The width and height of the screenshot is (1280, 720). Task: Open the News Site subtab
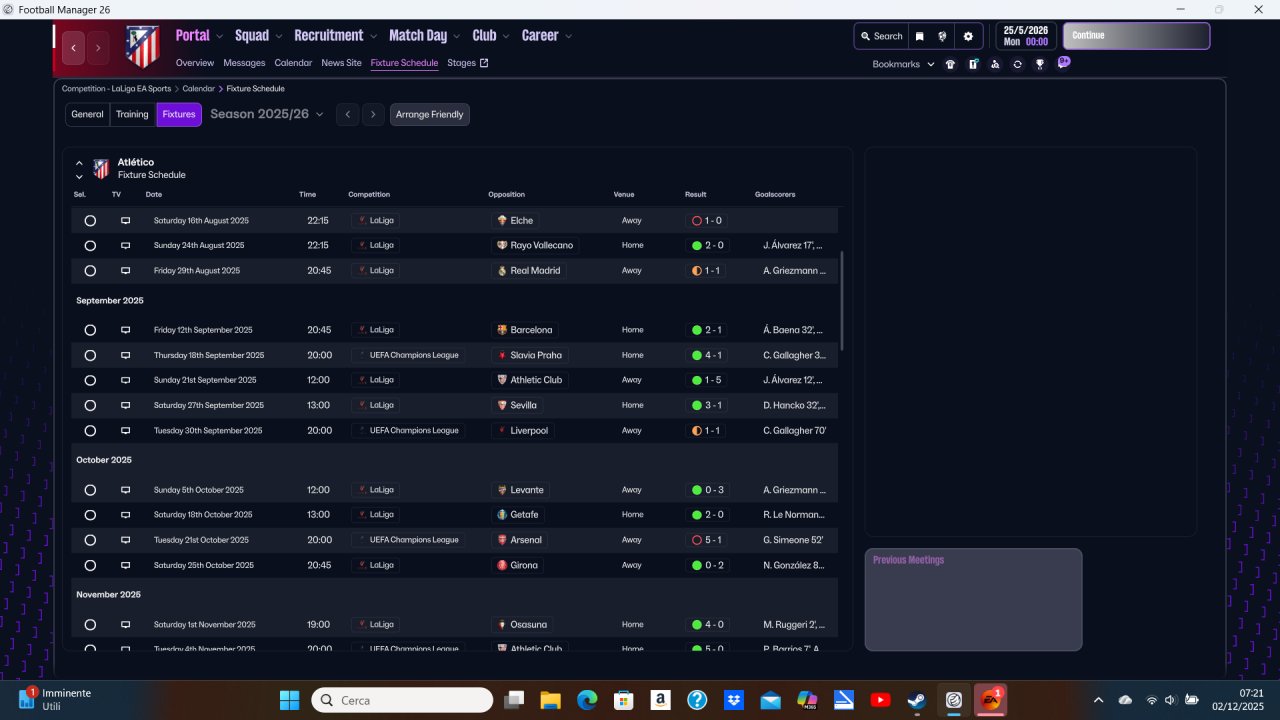341,63
